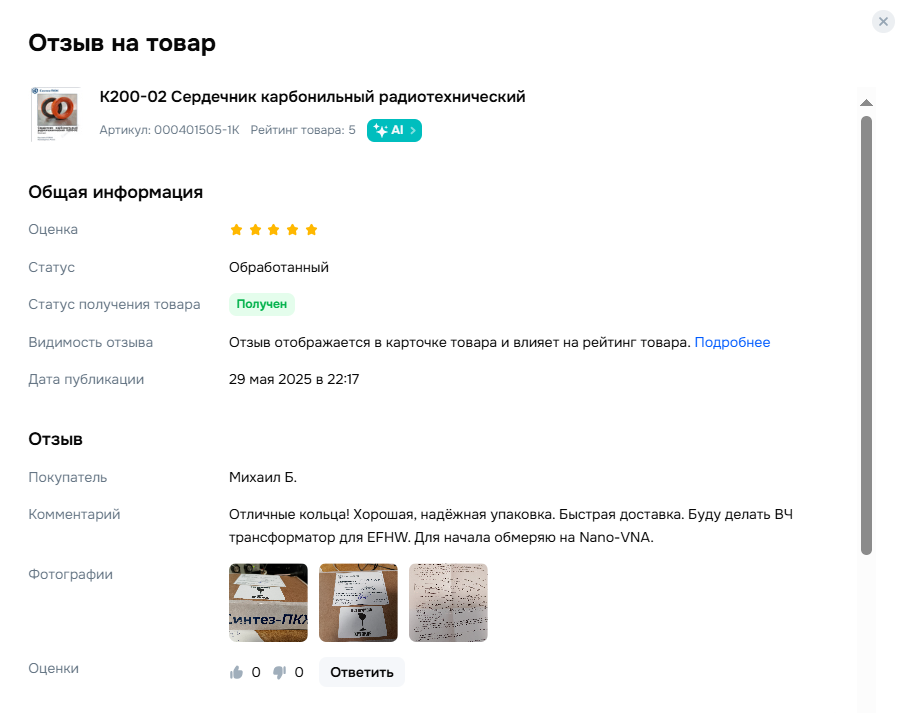Click the first rating star
904x713 pixels.
[236, 230]
